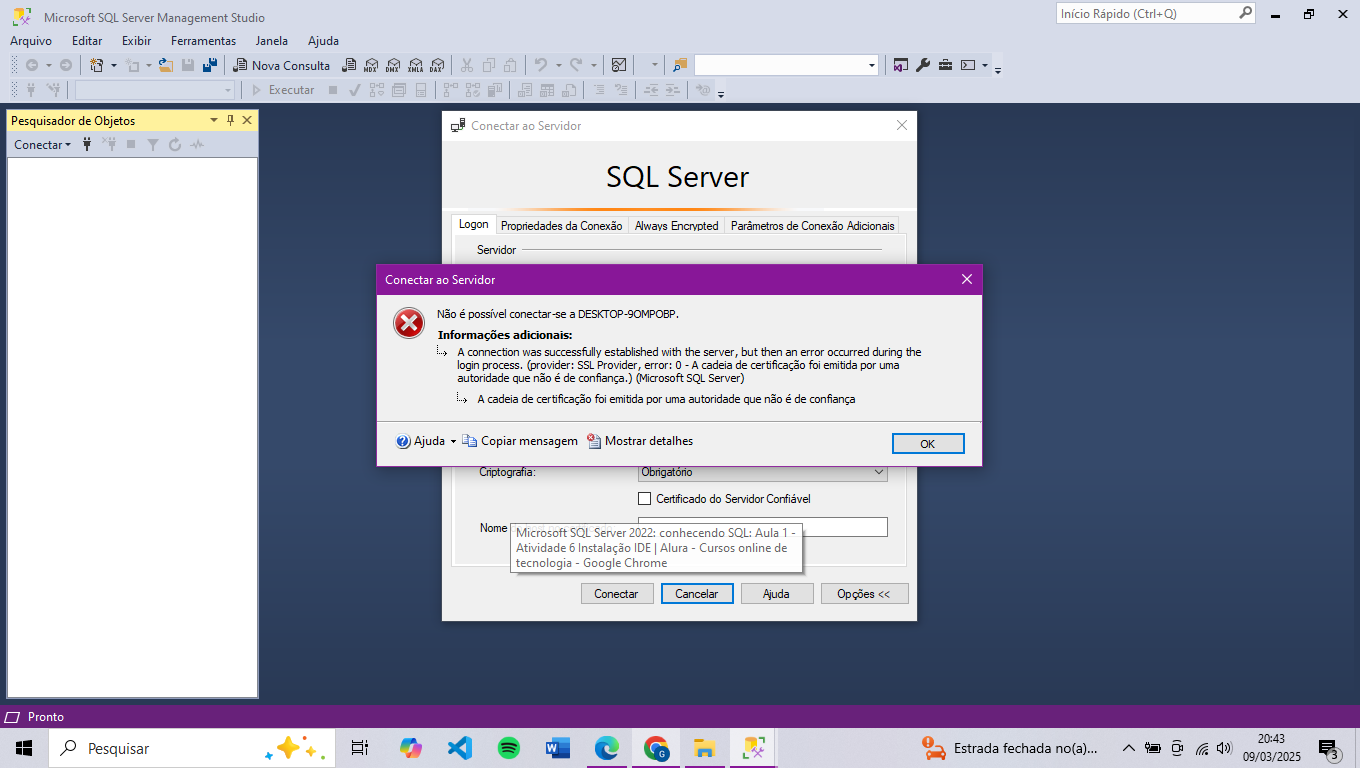Open the Criptografia dropdown set to Obrigatório

762,472
